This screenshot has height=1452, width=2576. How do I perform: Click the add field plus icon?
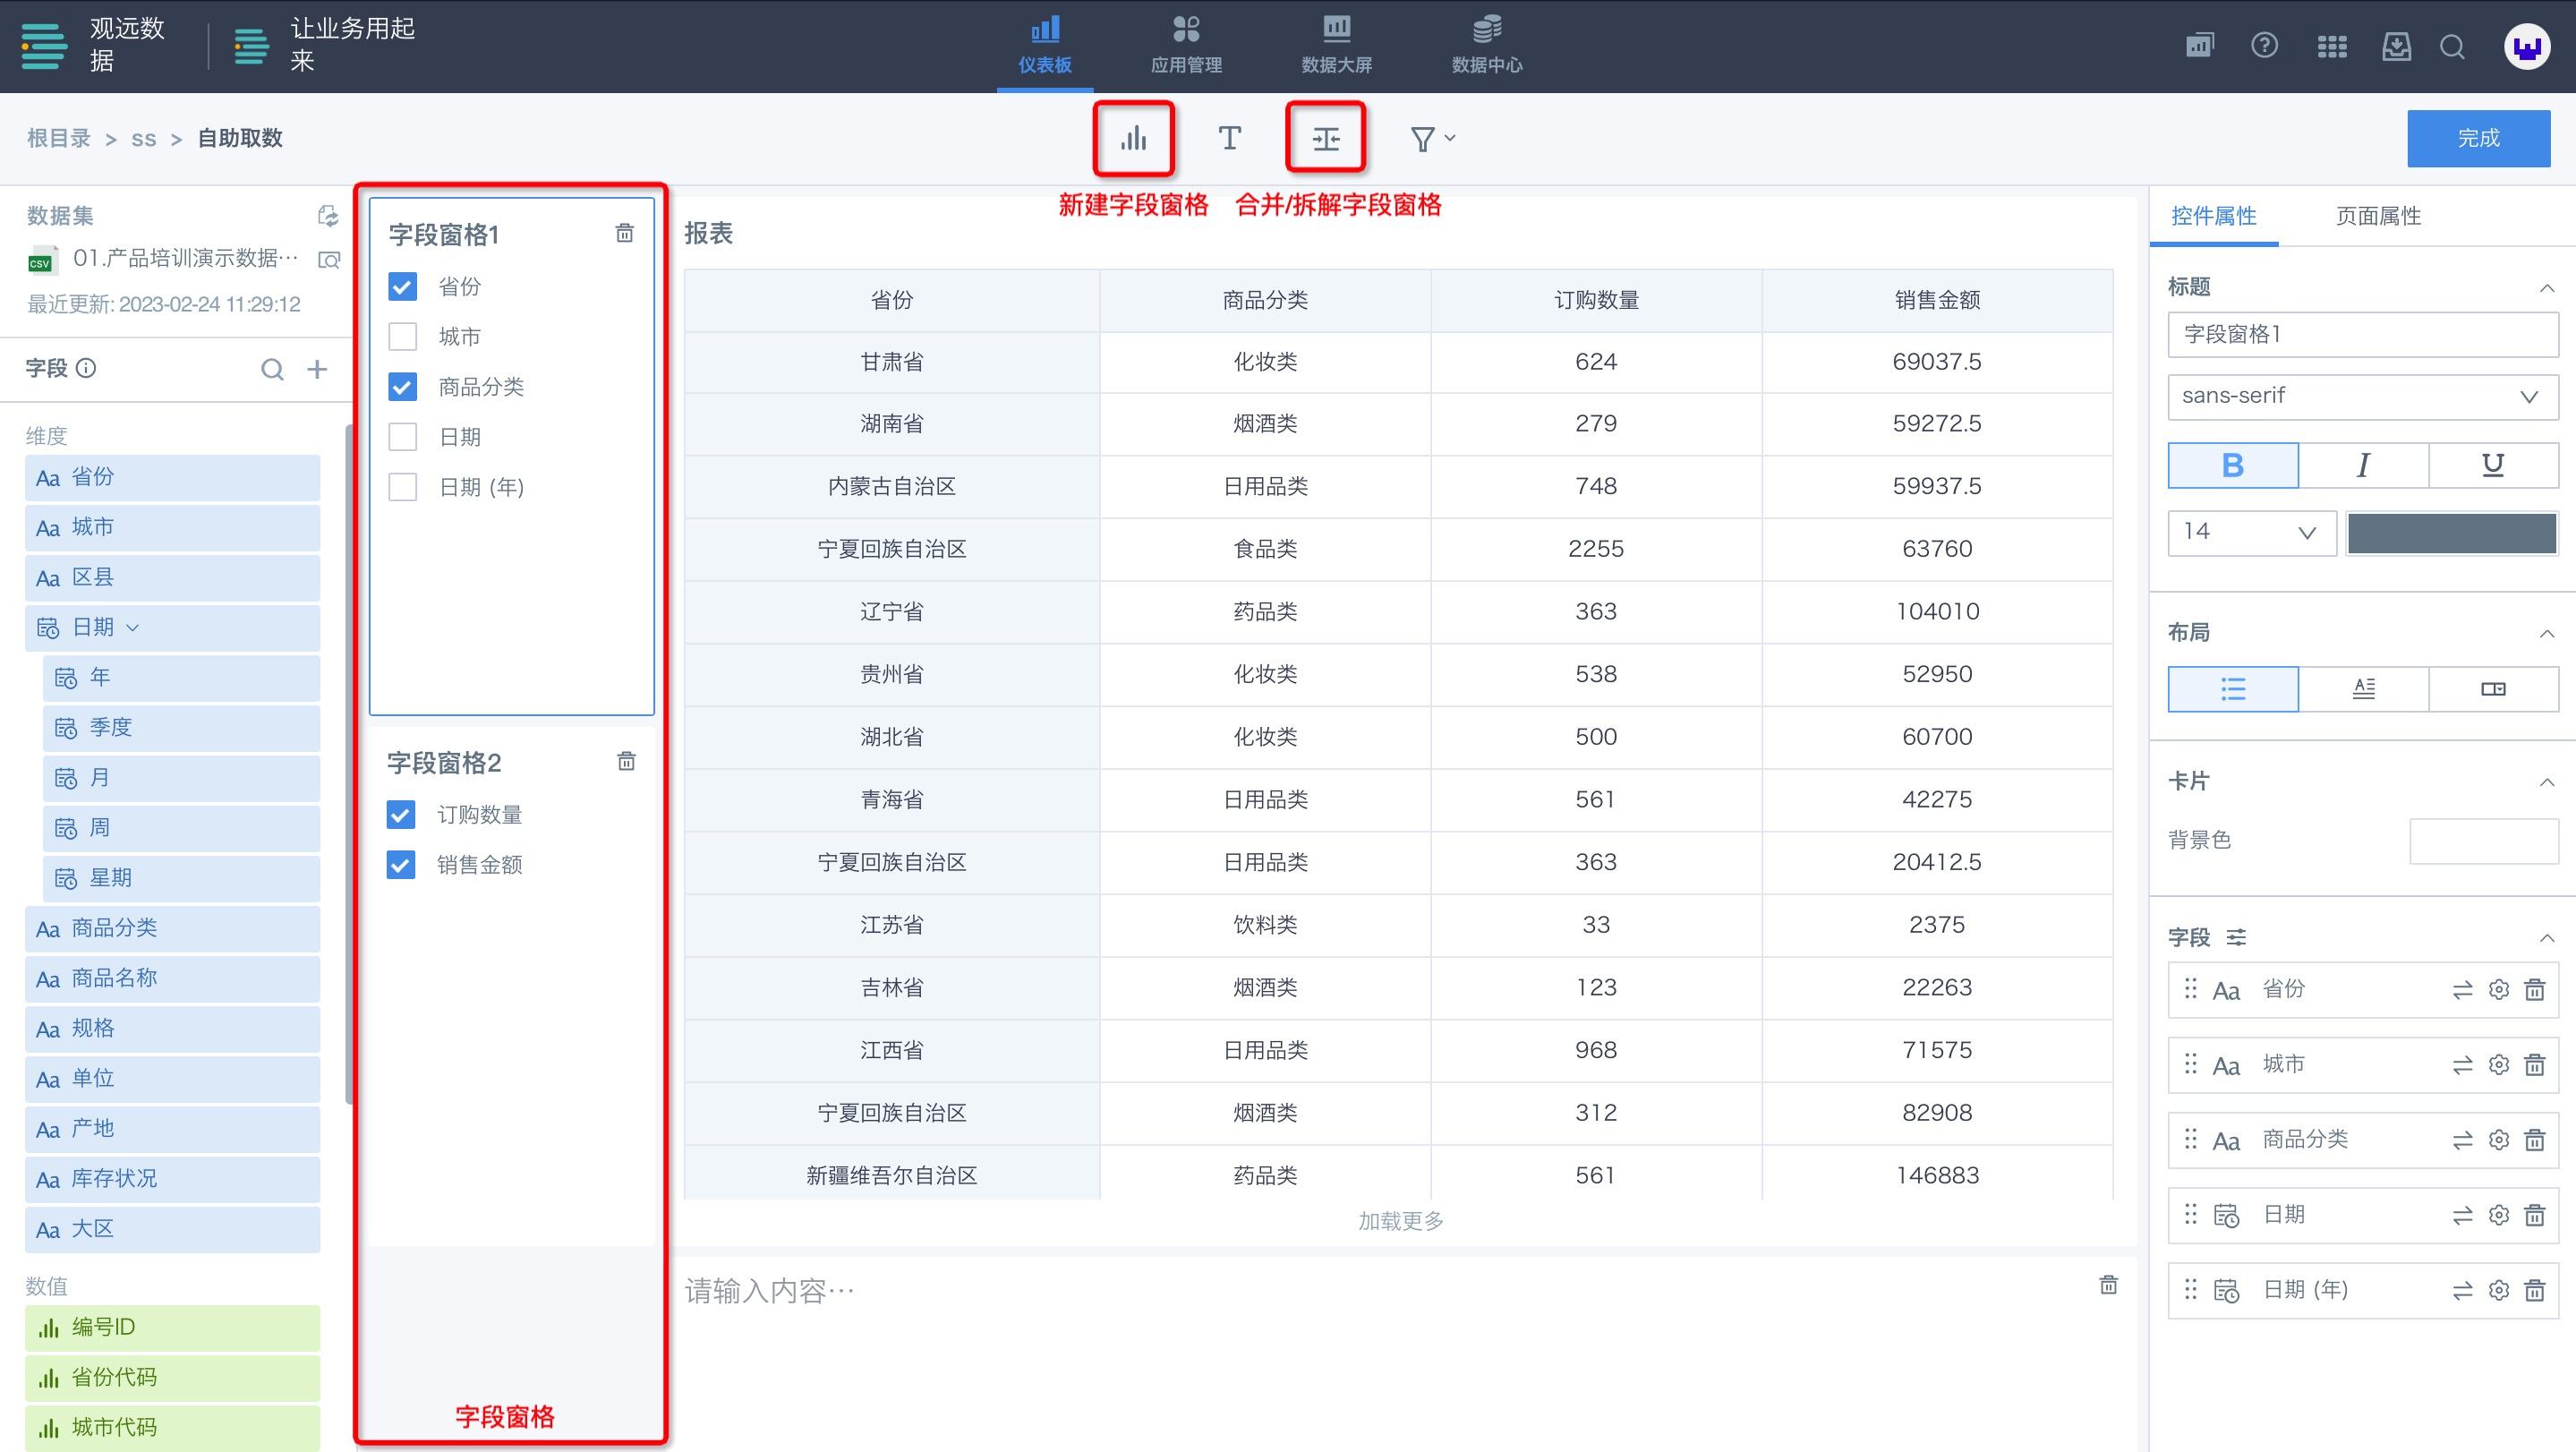tap(317, 369)
